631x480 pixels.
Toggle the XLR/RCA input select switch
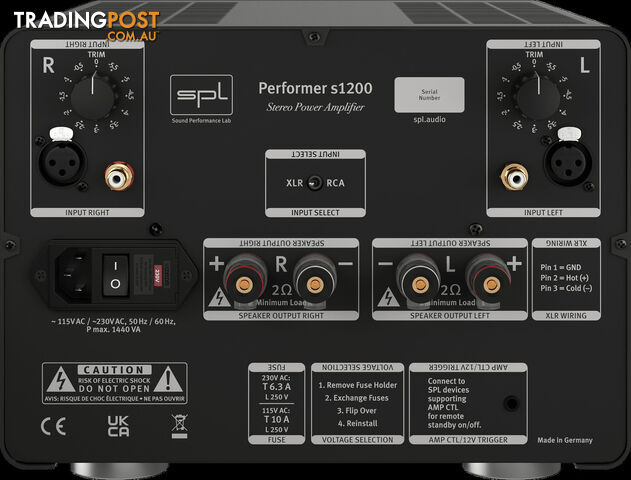314,183
